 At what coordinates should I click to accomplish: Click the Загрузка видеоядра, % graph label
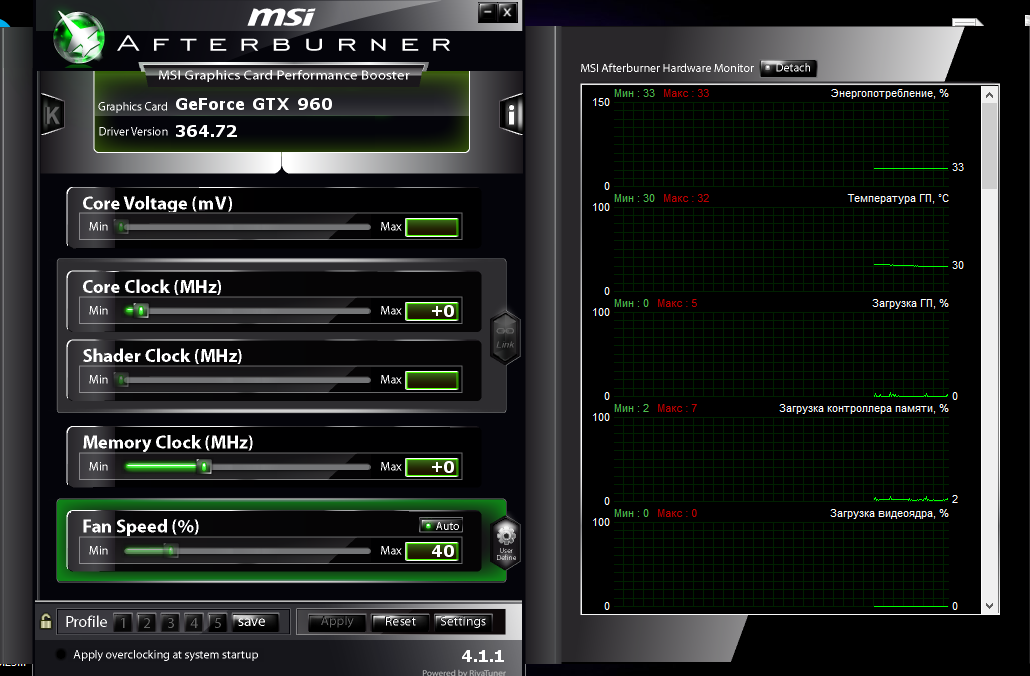(x=889, y=514)
